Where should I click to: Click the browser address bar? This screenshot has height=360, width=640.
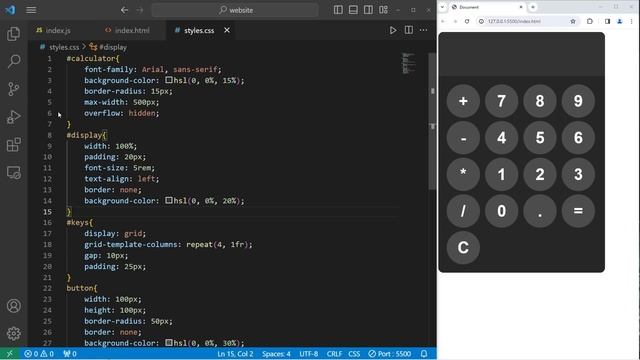pos(527,21)
